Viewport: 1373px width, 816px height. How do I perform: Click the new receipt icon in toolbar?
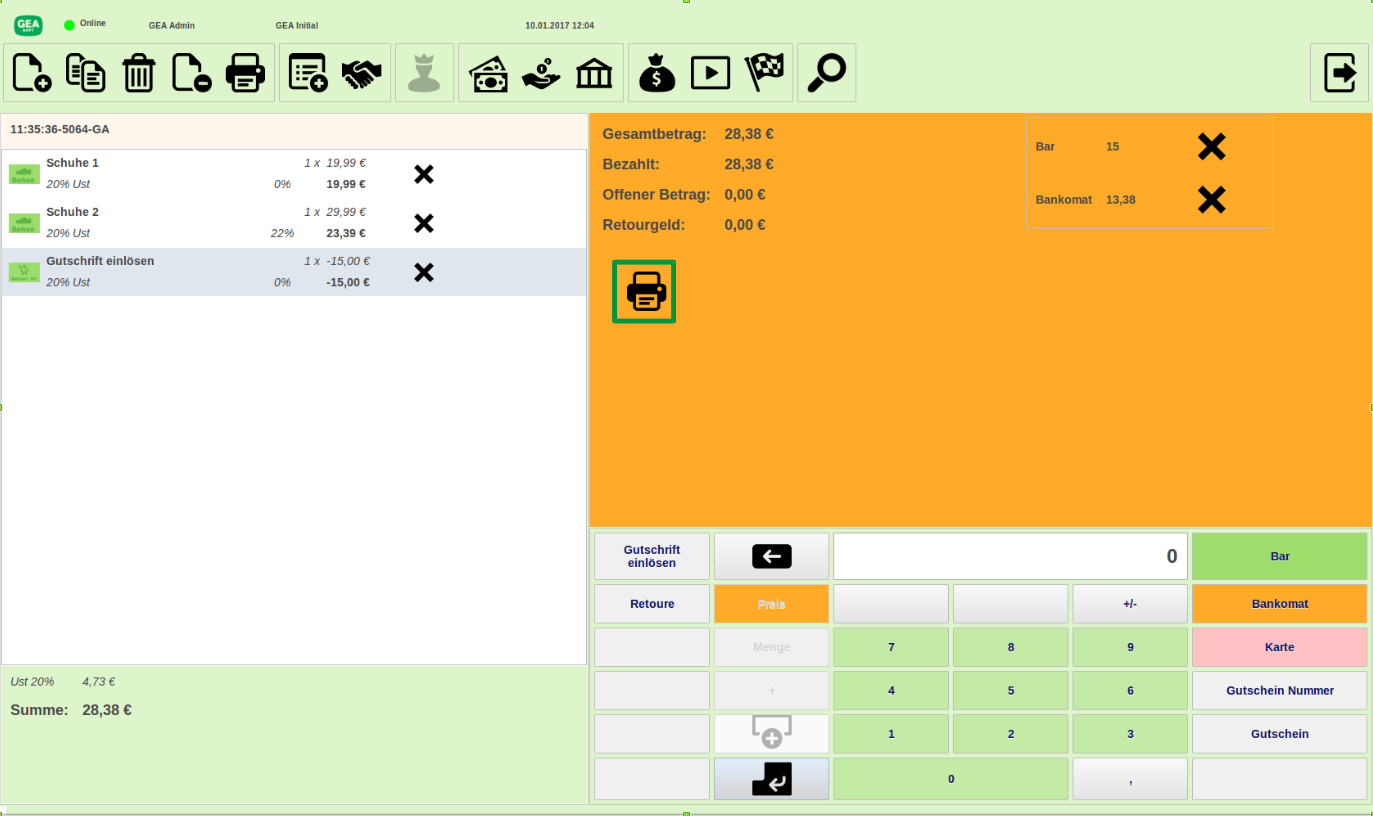32,73
